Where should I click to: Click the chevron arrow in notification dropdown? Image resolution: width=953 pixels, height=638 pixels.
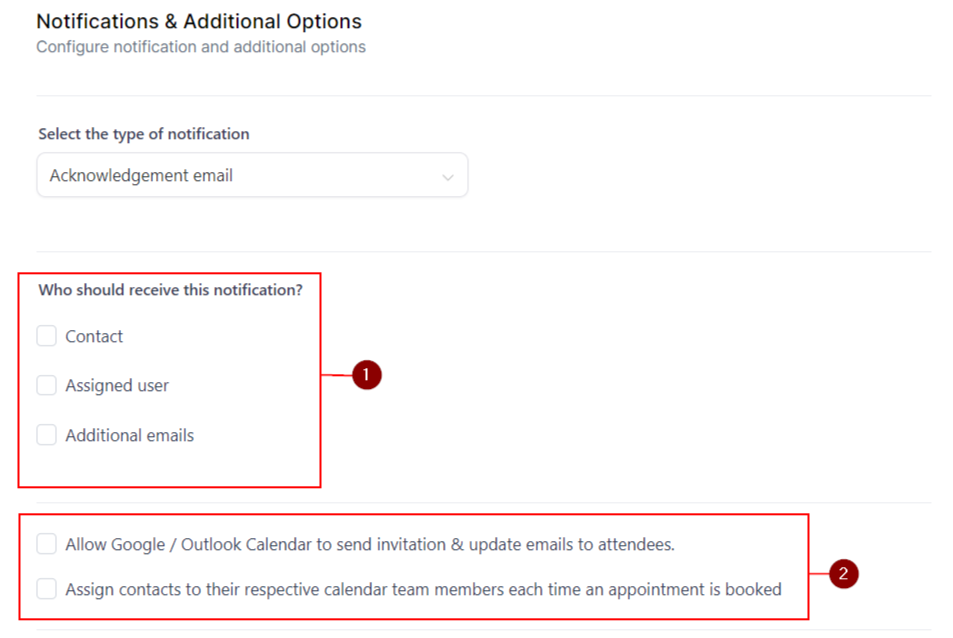[x=447, y=177]
